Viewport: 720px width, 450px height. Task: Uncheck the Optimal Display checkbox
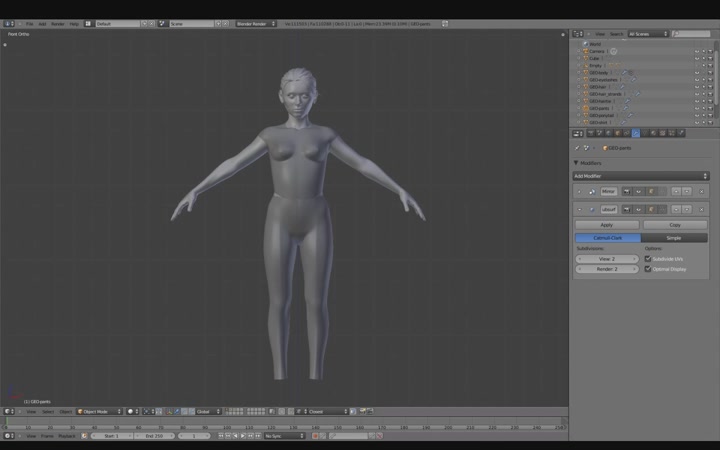(x=648, y=269)
